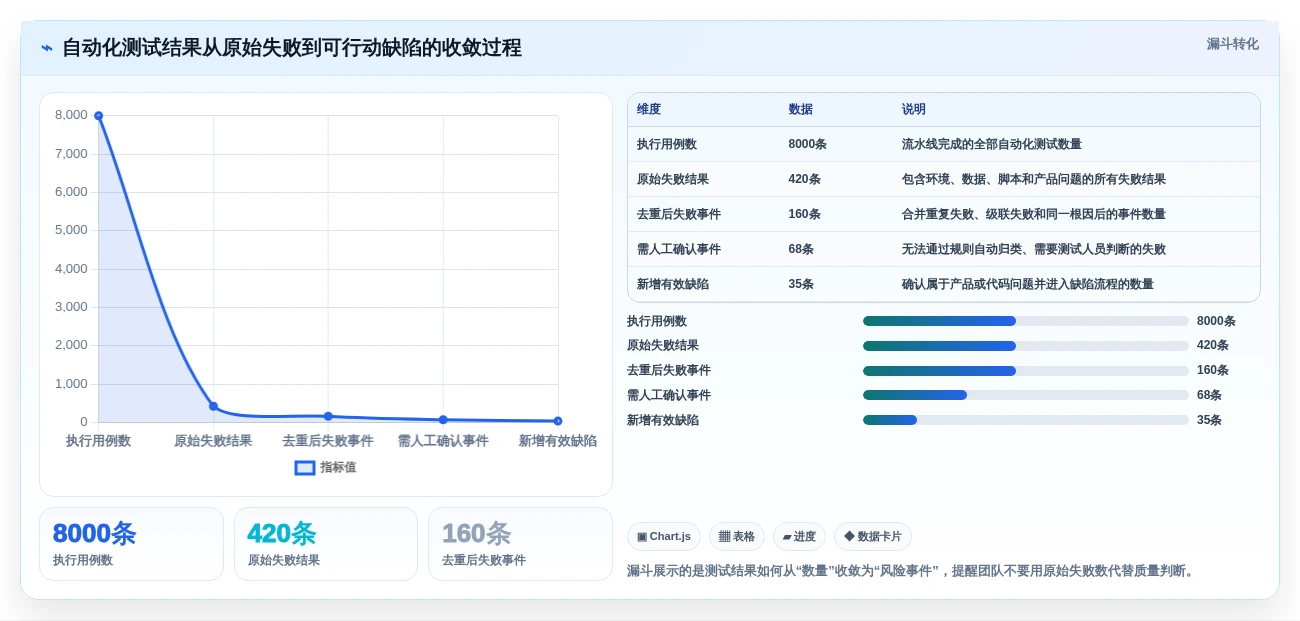Click description starting 包含环境、数据、脚本
This screenshot has height=621, width=1300.
pyautogui.click(x=1034, y=179)
